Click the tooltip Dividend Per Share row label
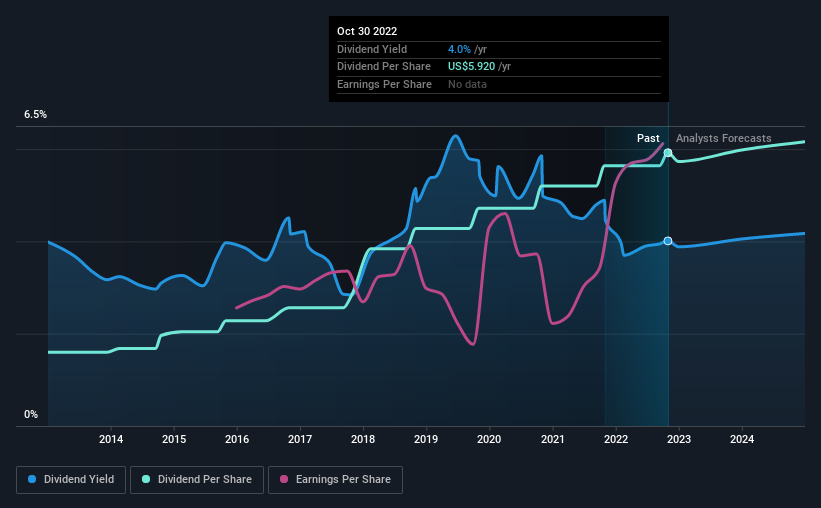The image size is (821, 508). point(384,67)
